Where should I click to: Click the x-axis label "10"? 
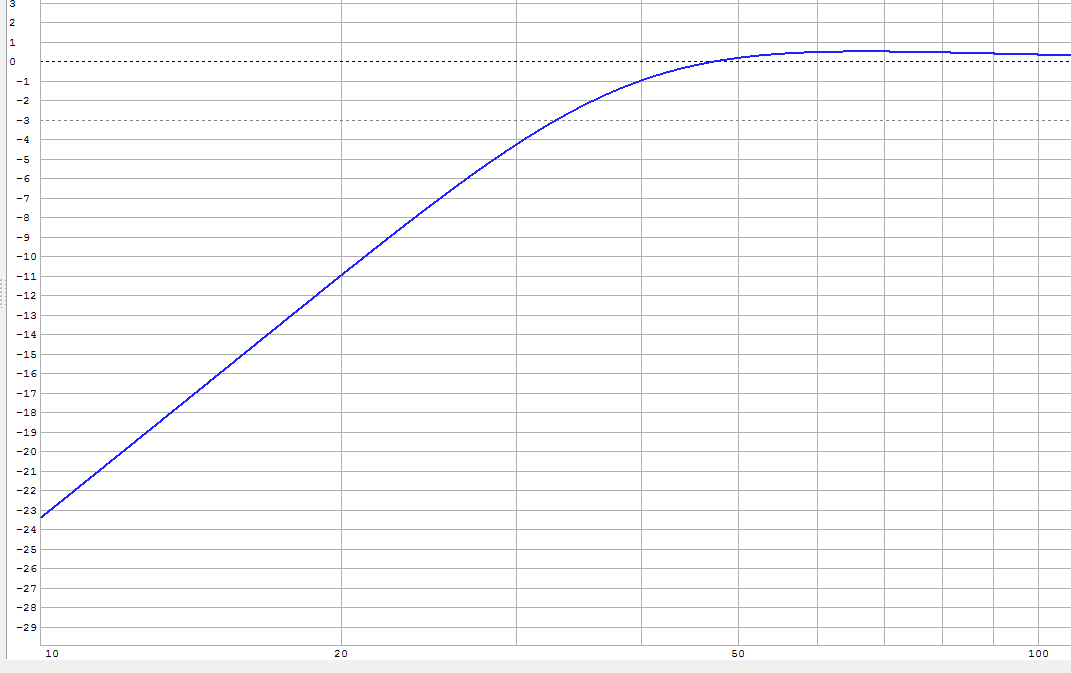pos(52,654)
